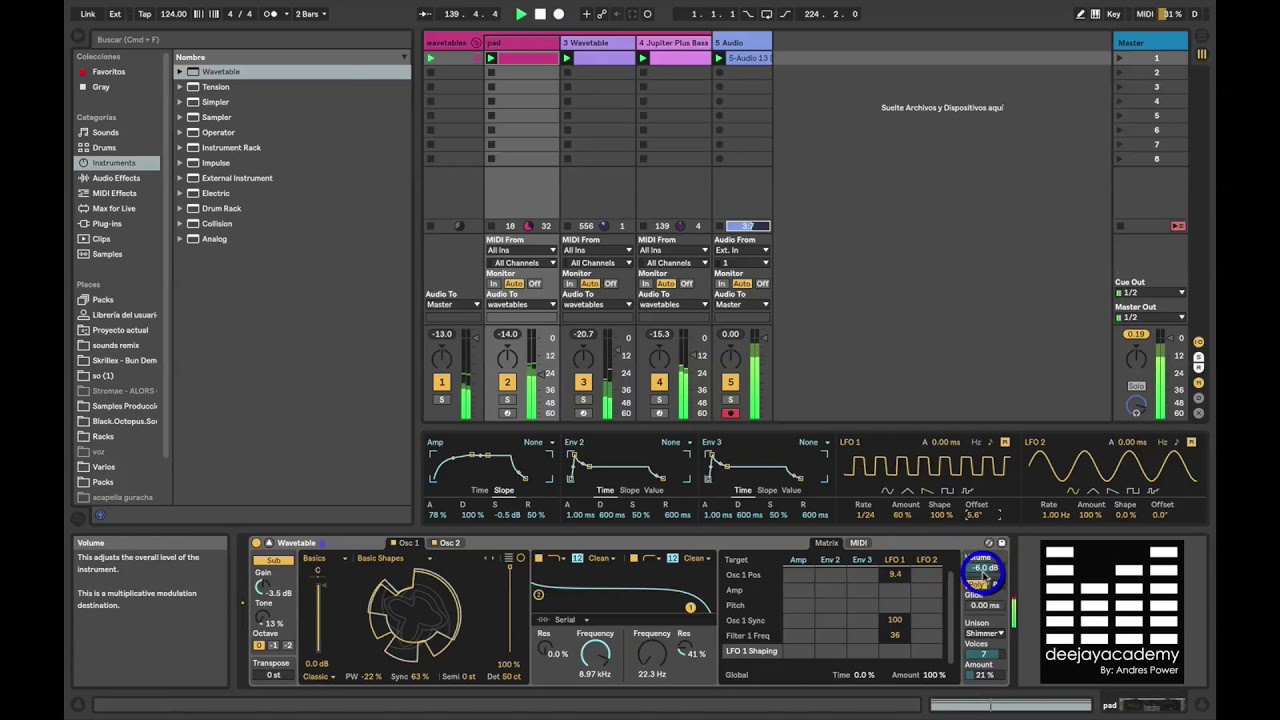Launch clip on 4 Jupiter Plus Bass track
This screenshot has height=720, width=1280.
[x=643, y=58]
